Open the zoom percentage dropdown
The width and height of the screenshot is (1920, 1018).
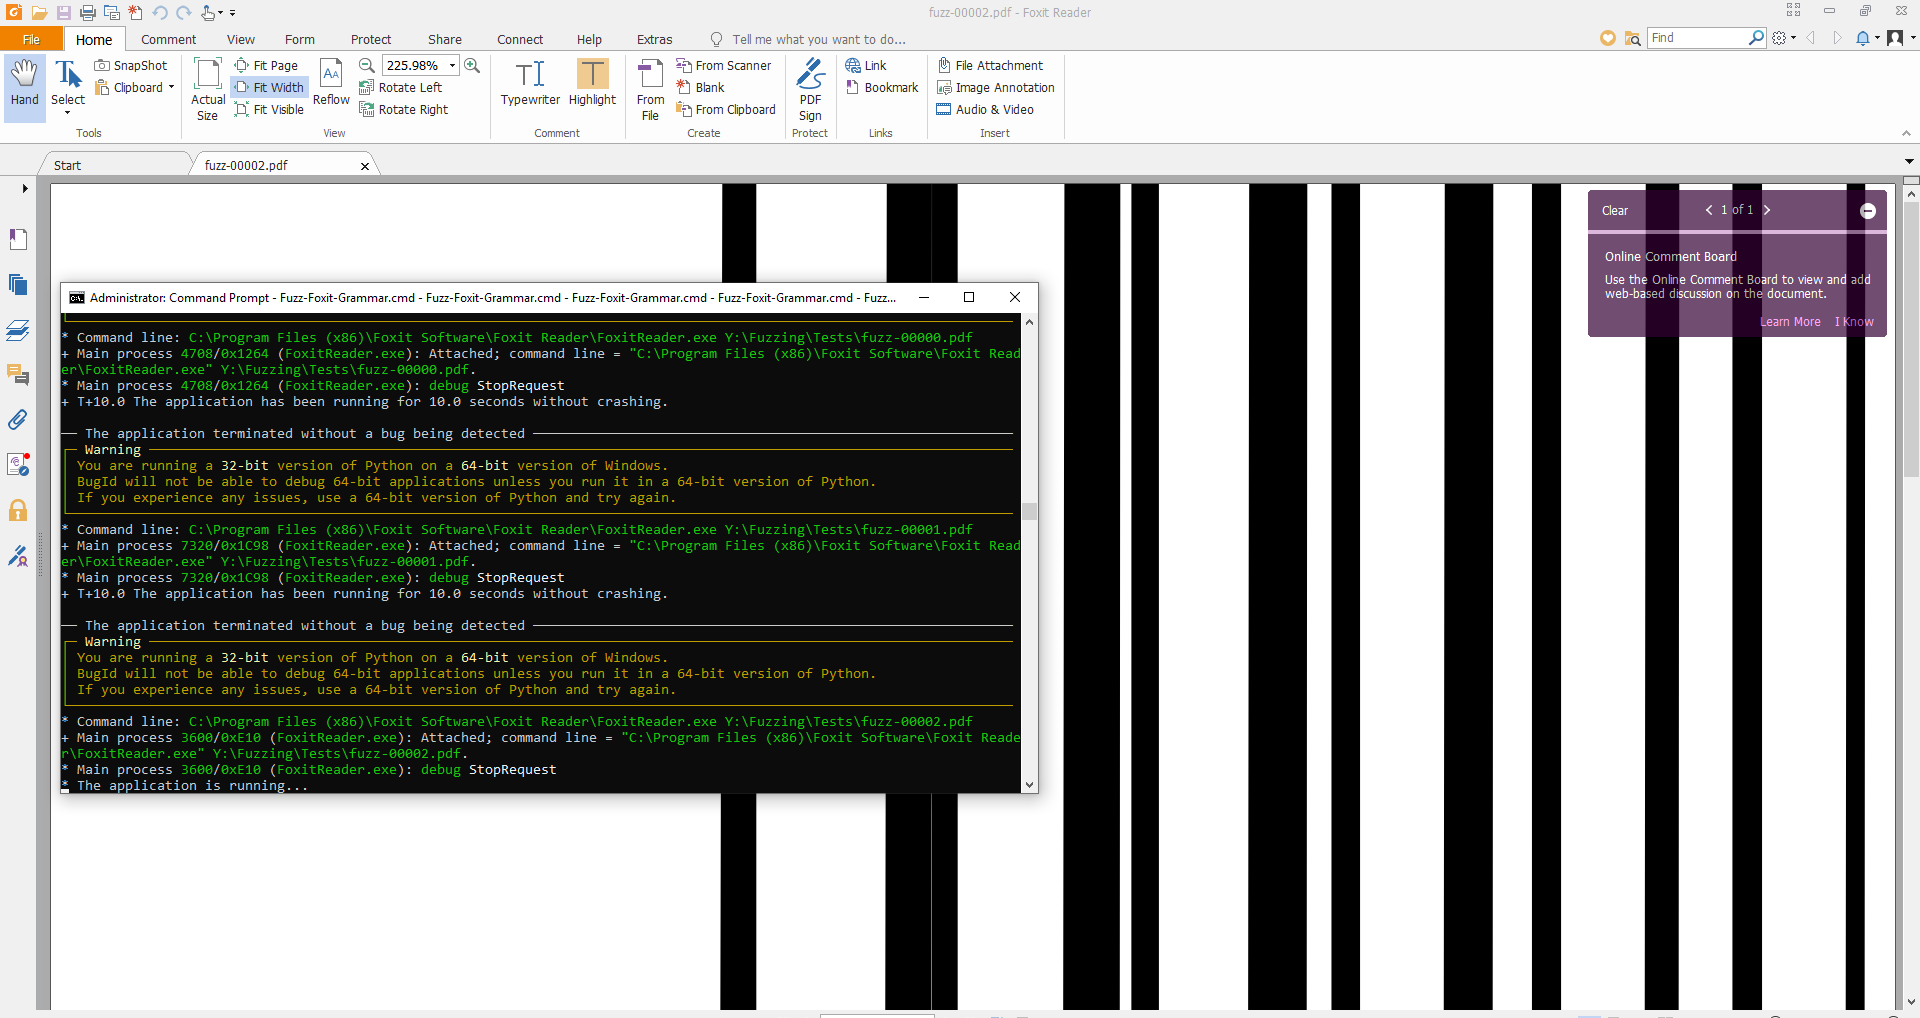coord(453,66)
